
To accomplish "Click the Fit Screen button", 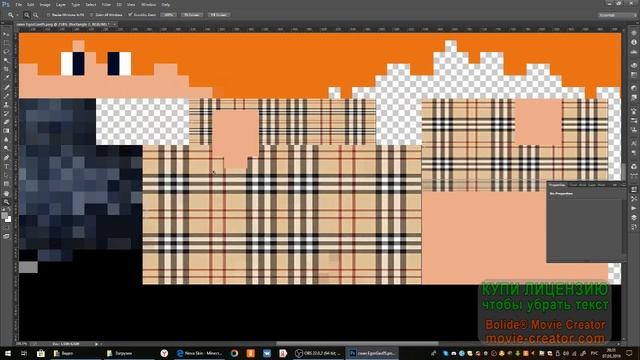I will pyautogui.click(x=191, y=15).
